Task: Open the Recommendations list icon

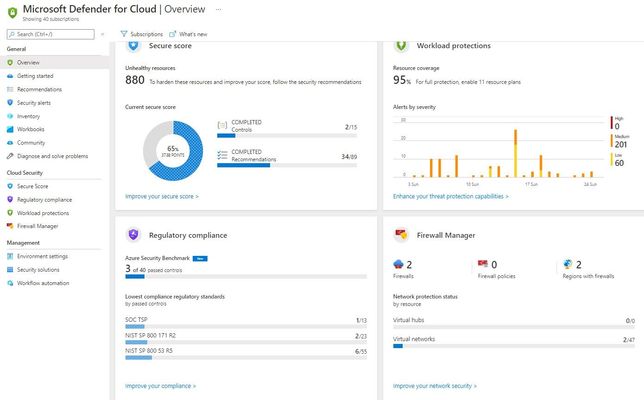Action: (x=10, y=89)
